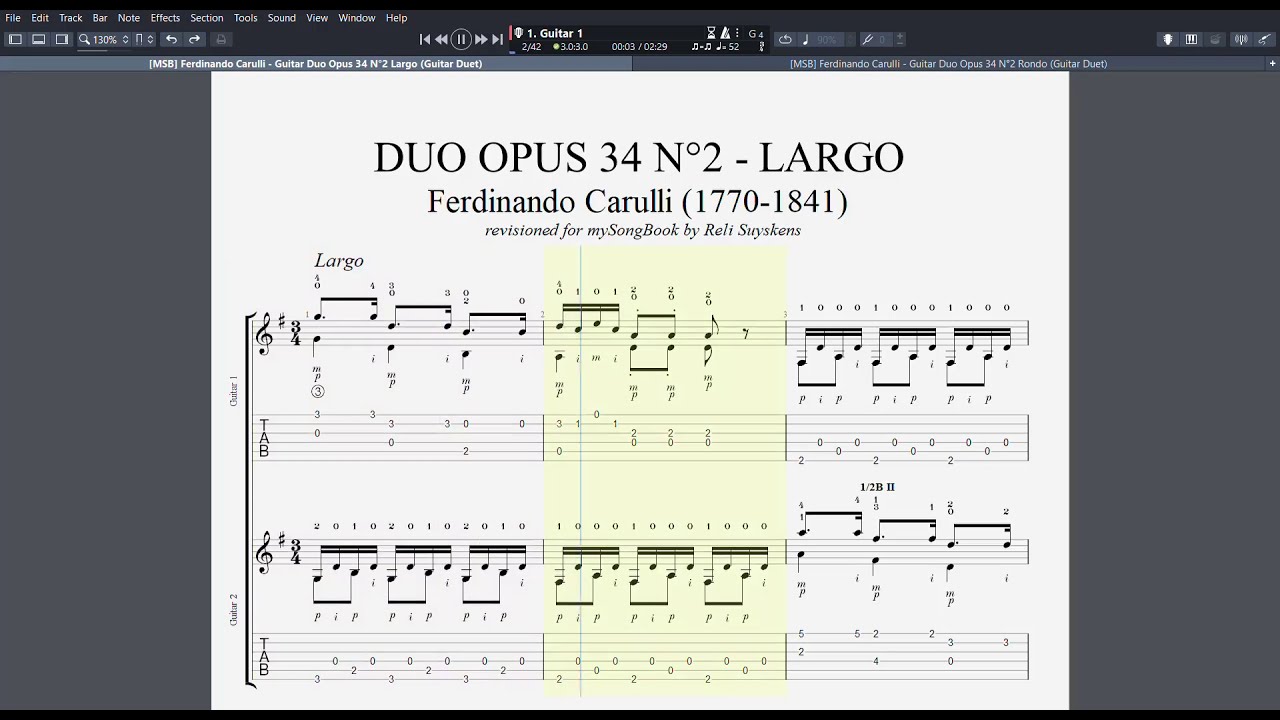The height and width of the screenshot is (720, 1280).
Task: Toggle the count-in hourglass icon
Action: (711, 33)
